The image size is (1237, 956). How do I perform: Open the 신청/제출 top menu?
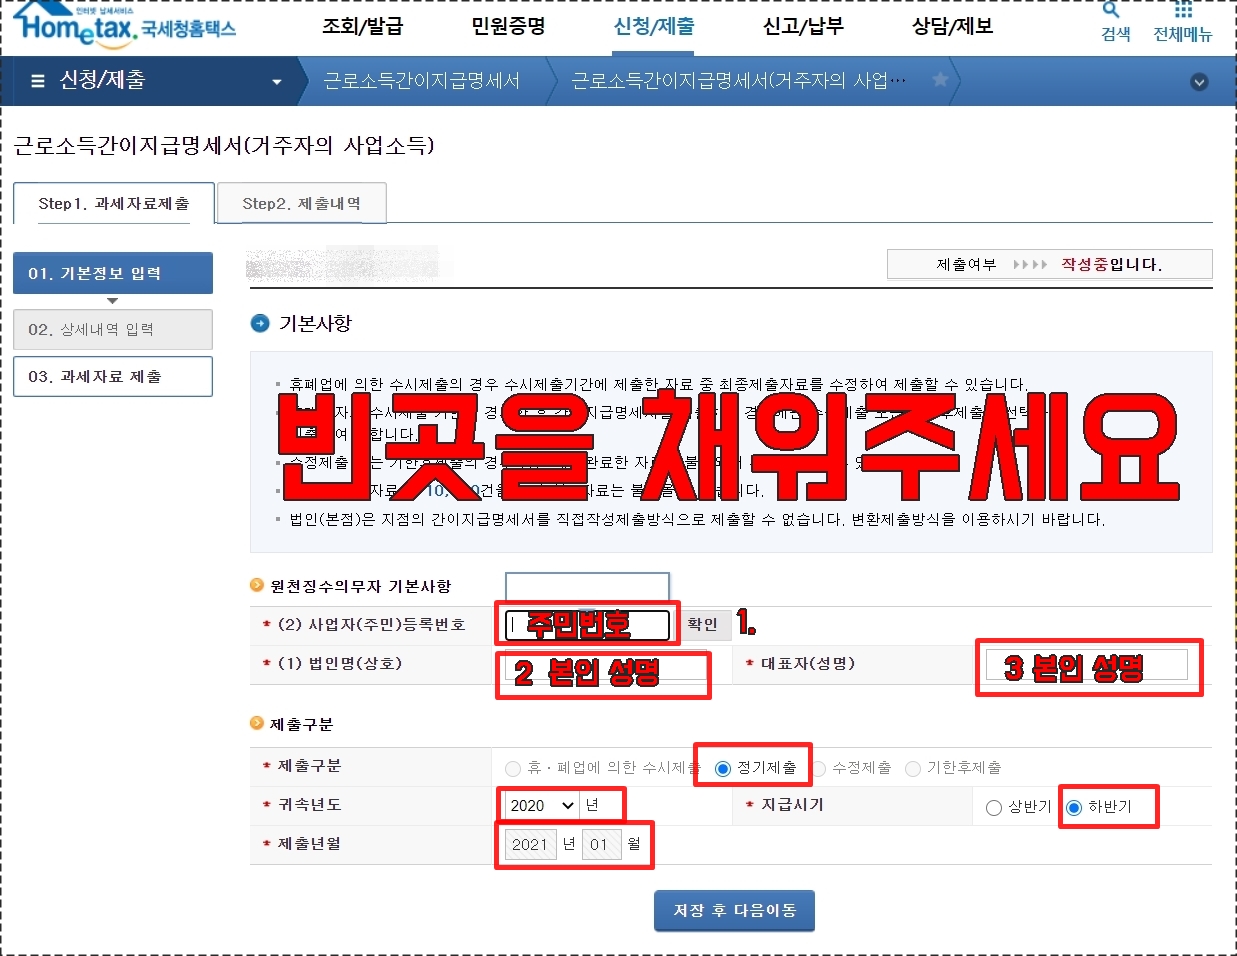click(654, 27)
